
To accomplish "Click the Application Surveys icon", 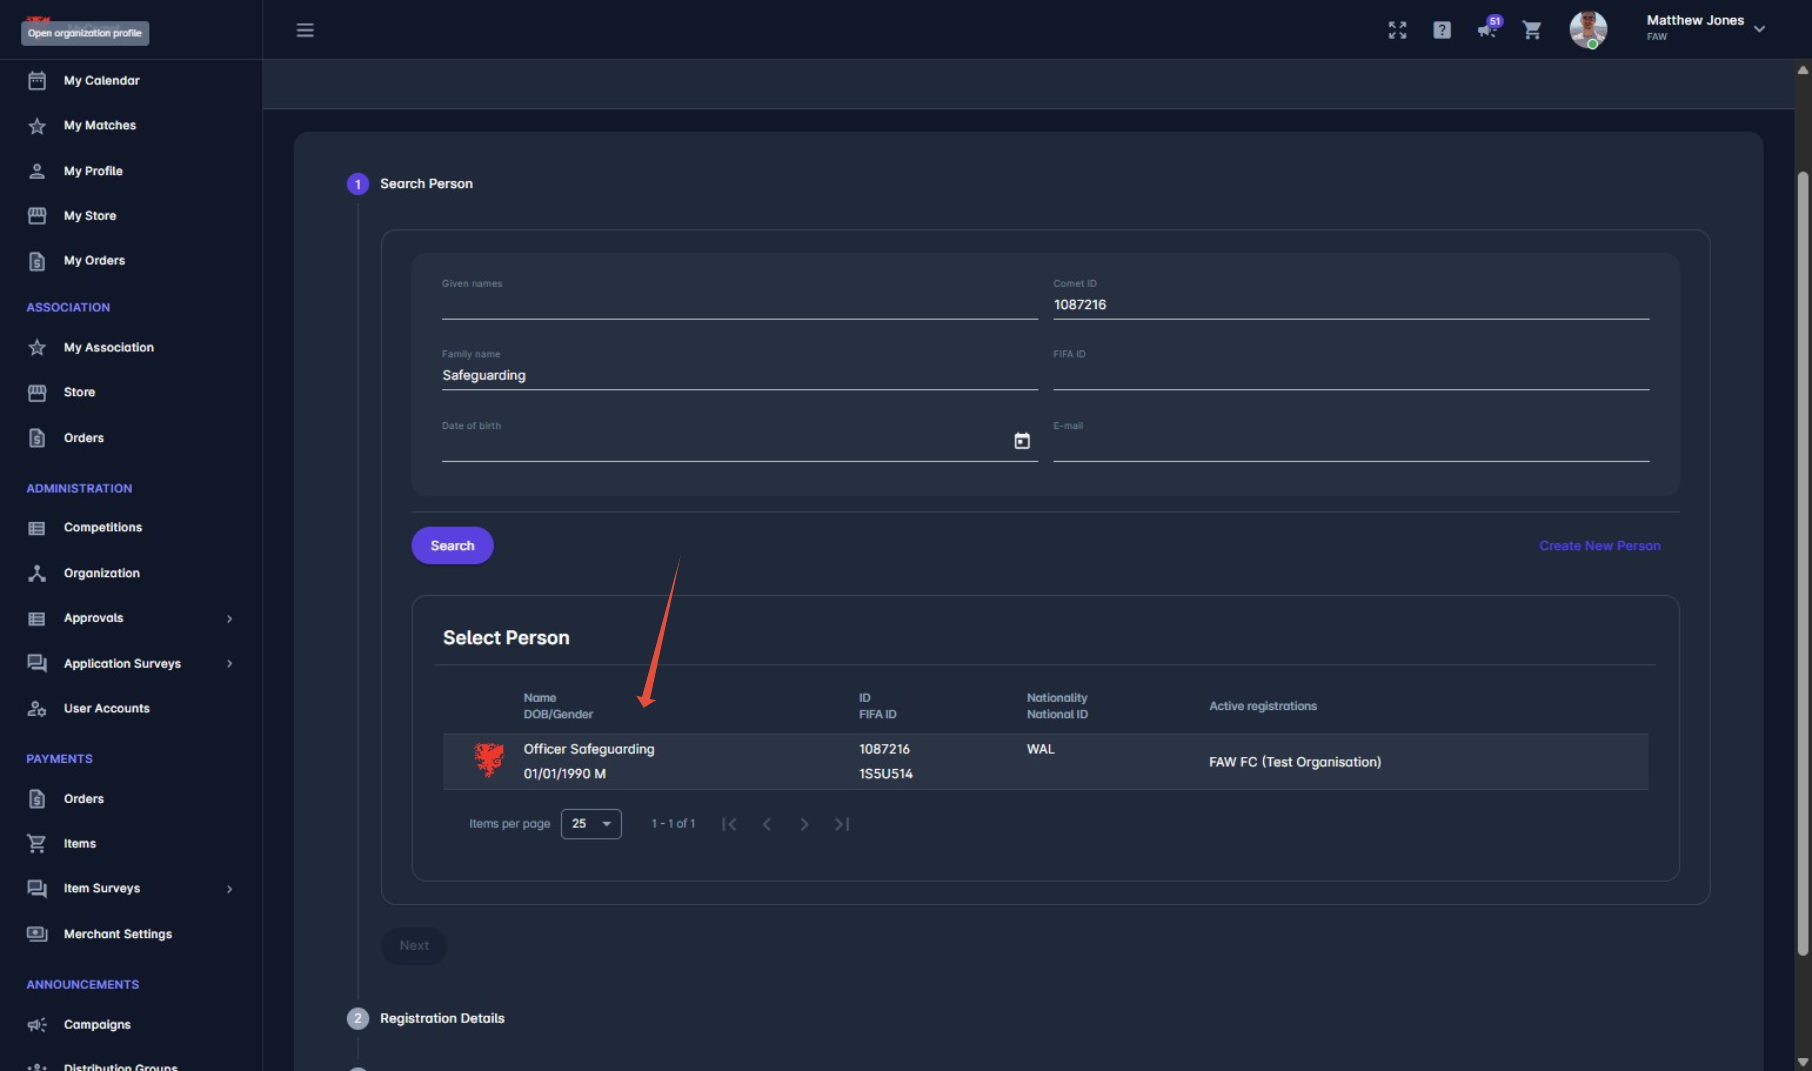I will [37, 663].
